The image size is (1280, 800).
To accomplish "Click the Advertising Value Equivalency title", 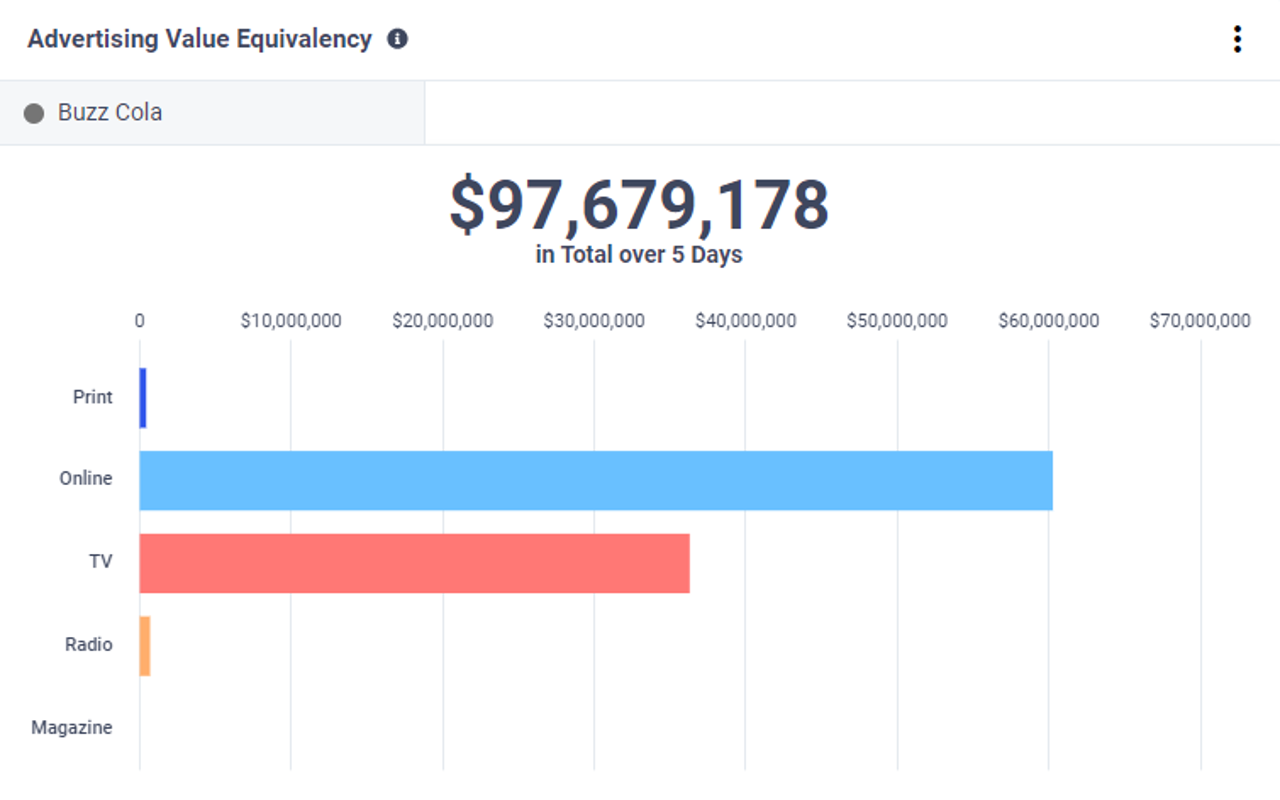I will pos(200,39).
